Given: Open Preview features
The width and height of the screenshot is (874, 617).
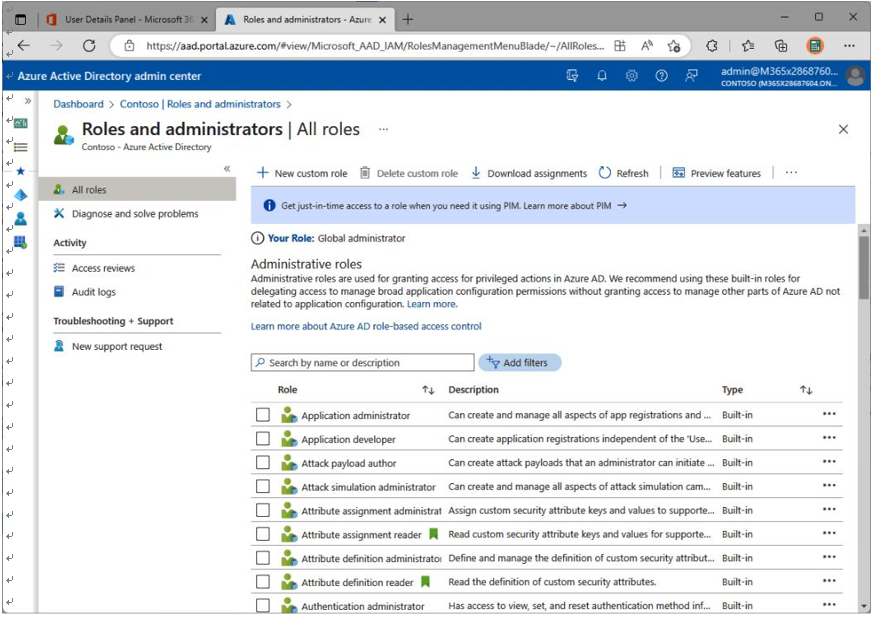Looking at the screenshot, I should pyautogui.click(x=717, y=173).
